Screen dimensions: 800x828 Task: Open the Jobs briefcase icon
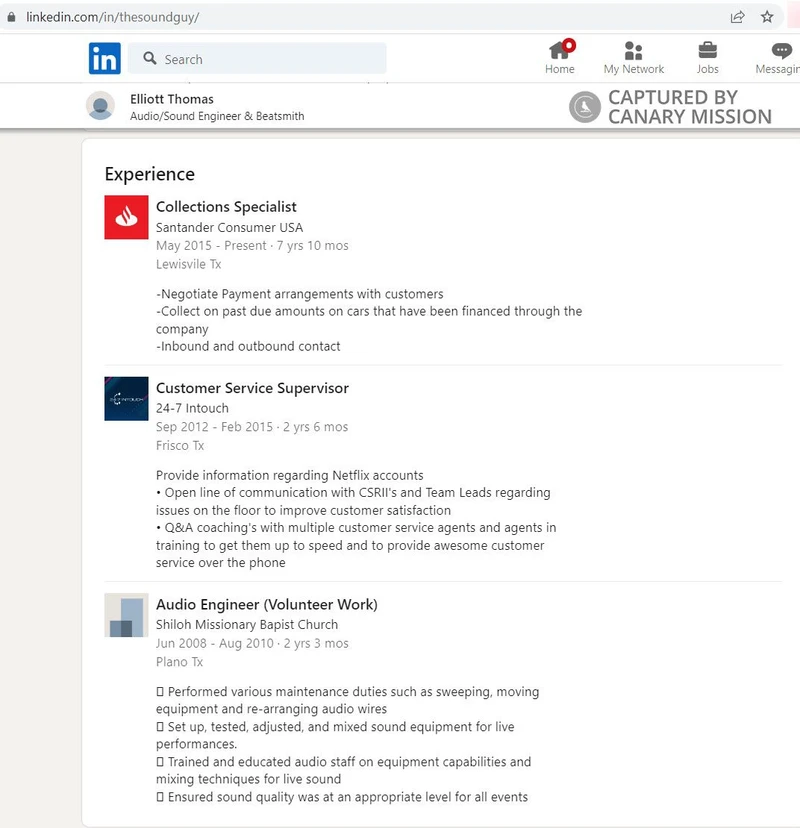point(708,51)
